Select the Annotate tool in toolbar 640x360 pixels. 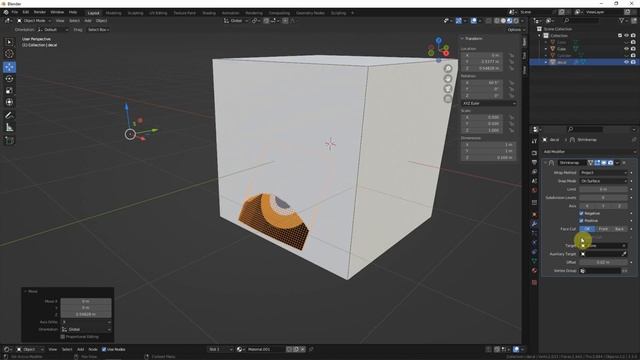click(x=9, y=116)
